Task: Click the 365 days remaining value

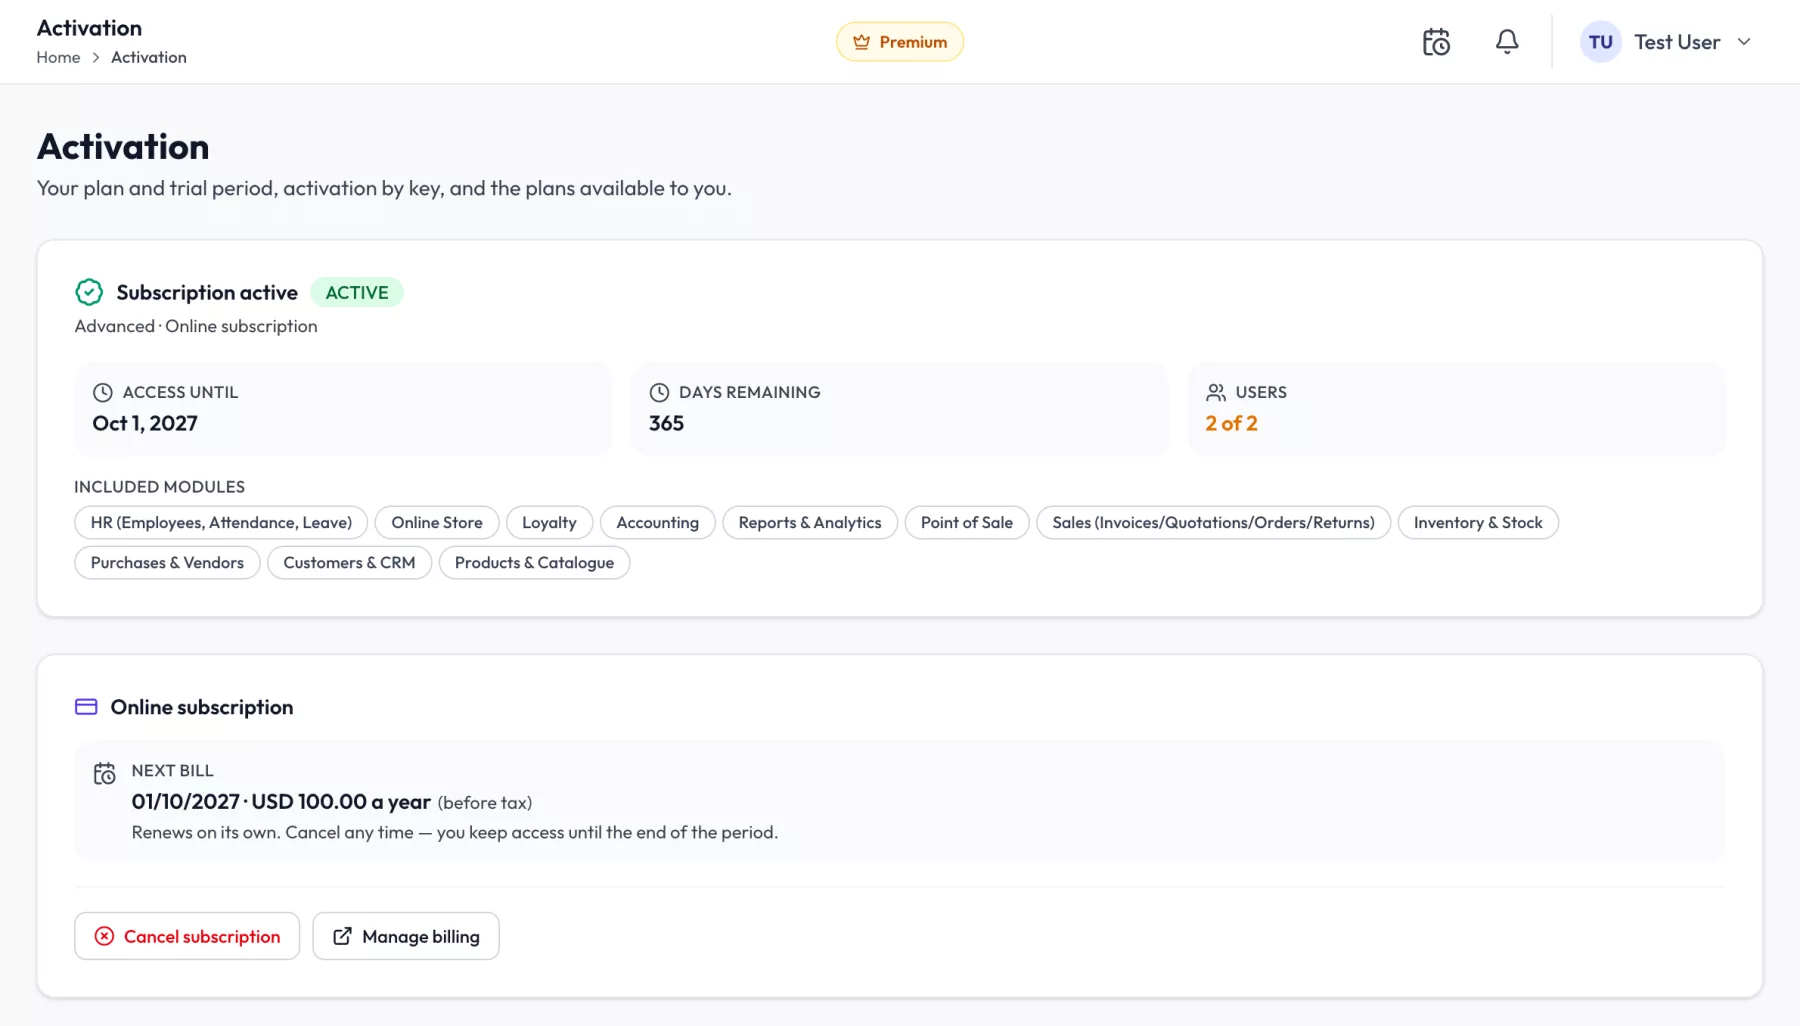Action: (x=666, y=423)
